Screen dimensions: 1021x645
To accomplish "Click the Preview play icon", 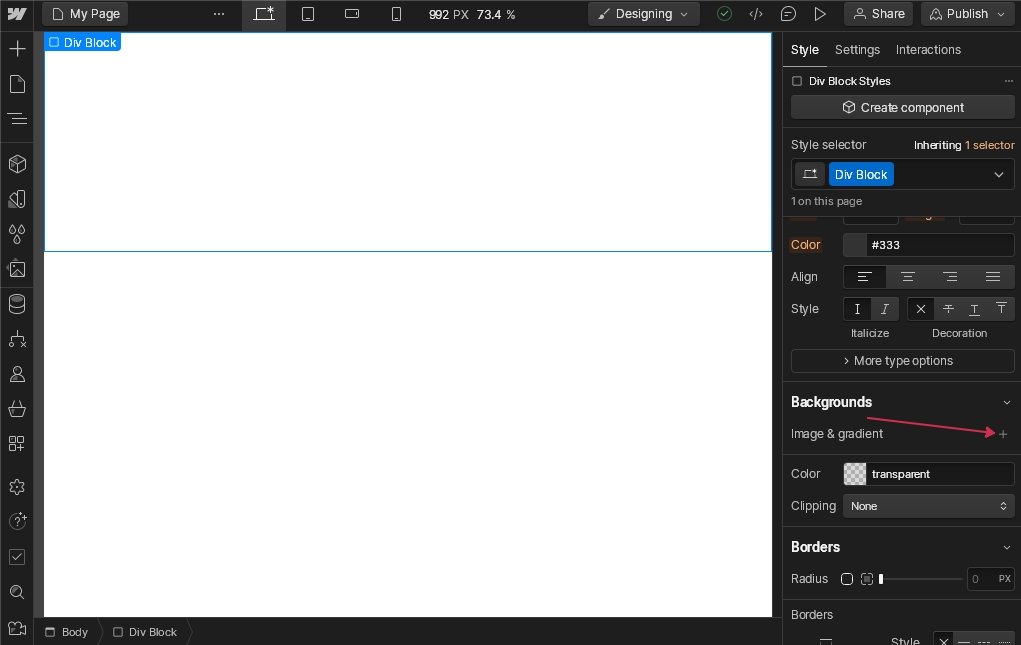I will (x=820, y=14).
